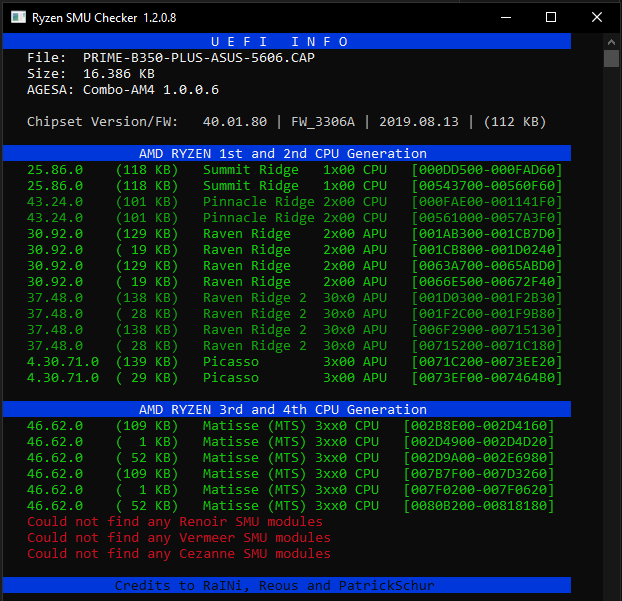Click Matisse address [007B7F00-007D3260]
The image size is (622, 601).
pyautogui.click(x=479, y=474)
